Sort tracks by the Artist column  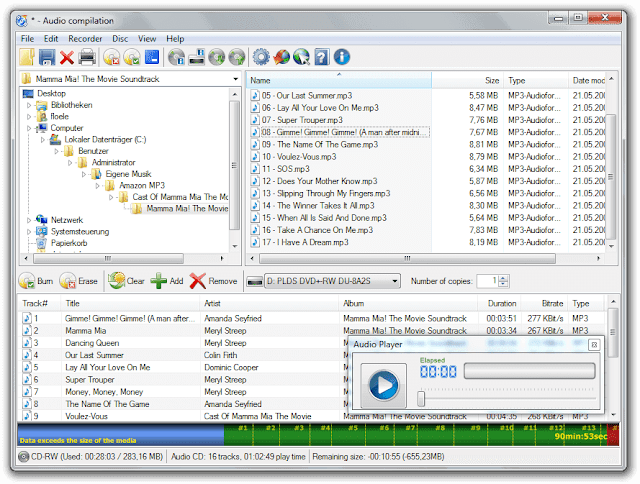click(269, 304)
